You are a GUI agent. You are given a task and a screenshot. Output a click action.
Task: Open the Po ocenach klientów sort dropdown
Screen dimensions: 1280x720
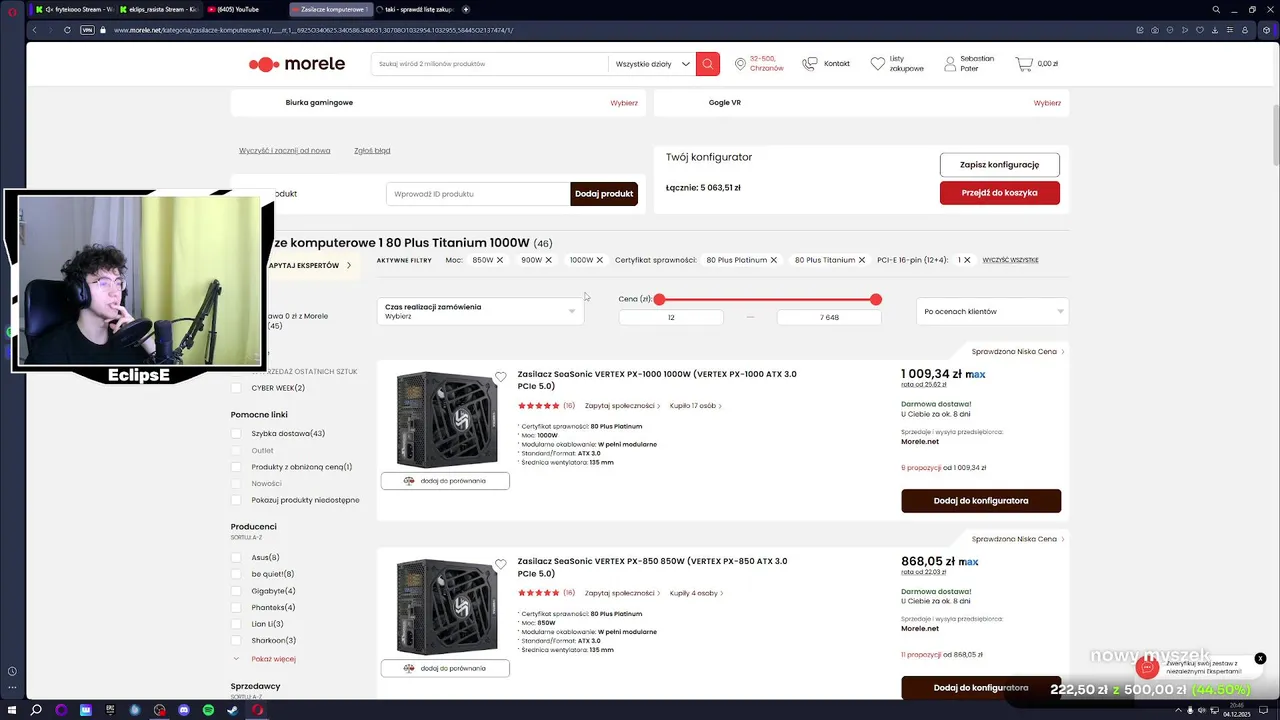[992, 311]
